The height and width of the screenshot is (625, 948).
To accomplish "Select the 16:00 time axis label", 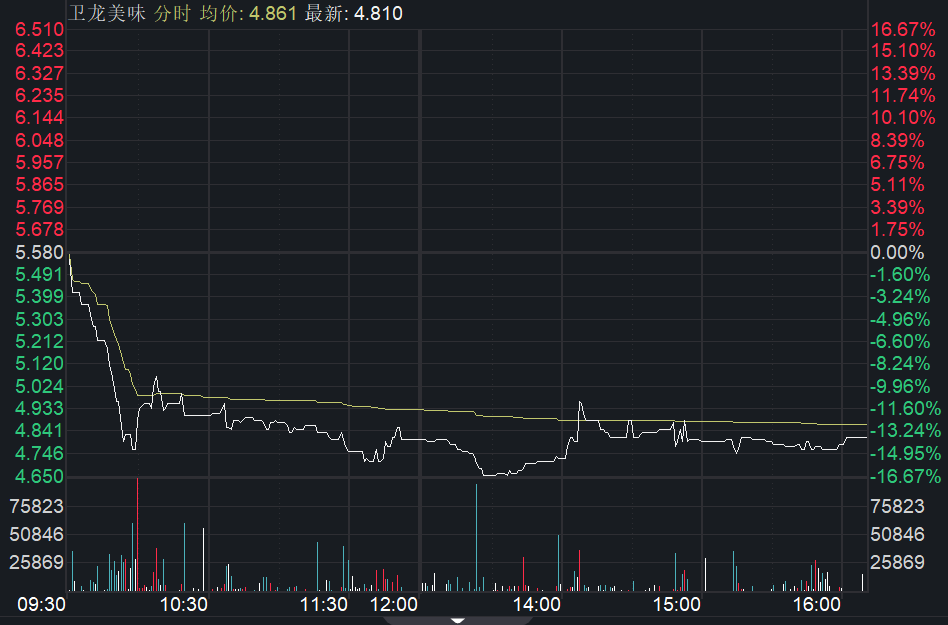I will [x=817, y=605].
